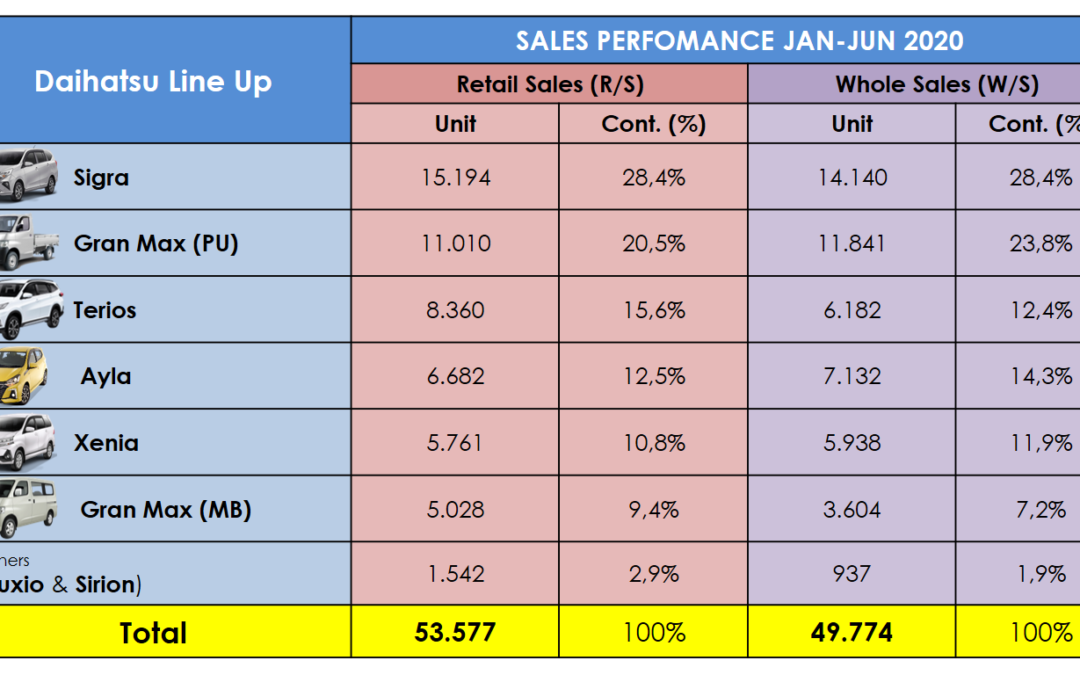Image resolution: width=1080 pixels, height=675 pixels.
Task: Select the Whole Sales (W/S) column header
Action: point(937,84)
